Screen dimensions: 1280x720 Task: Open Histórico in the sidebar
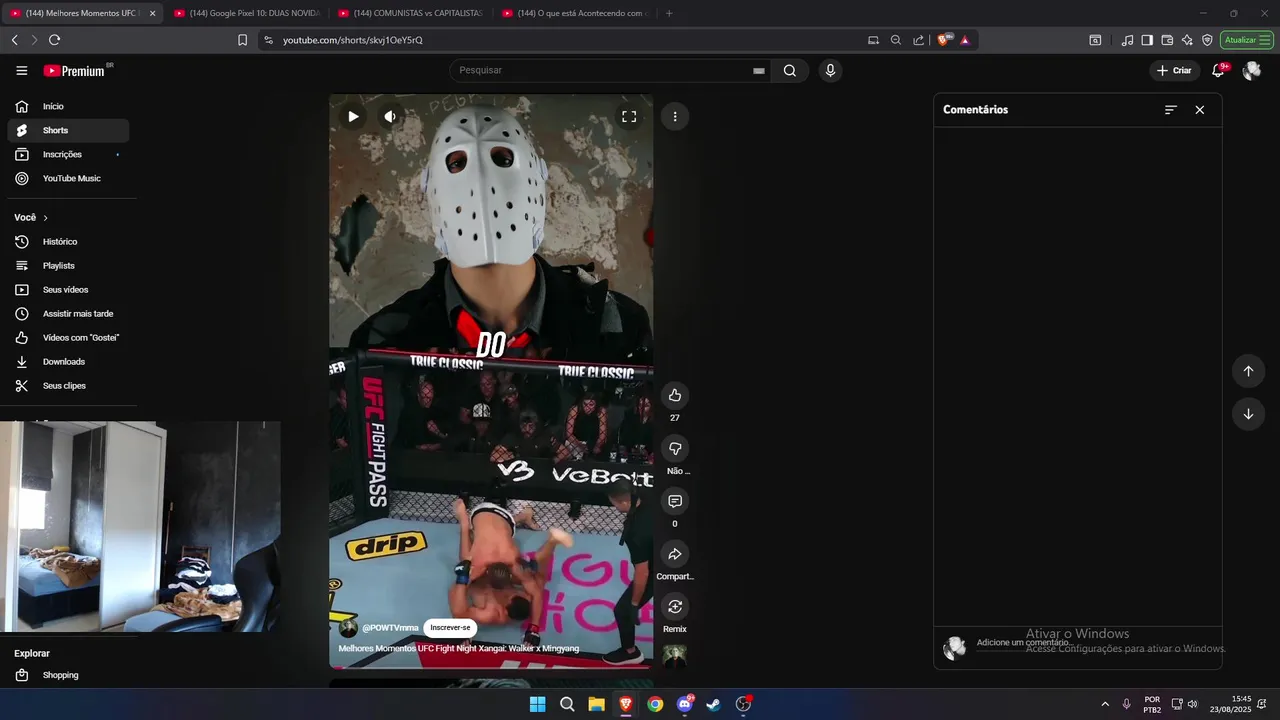tap(68, 242)
